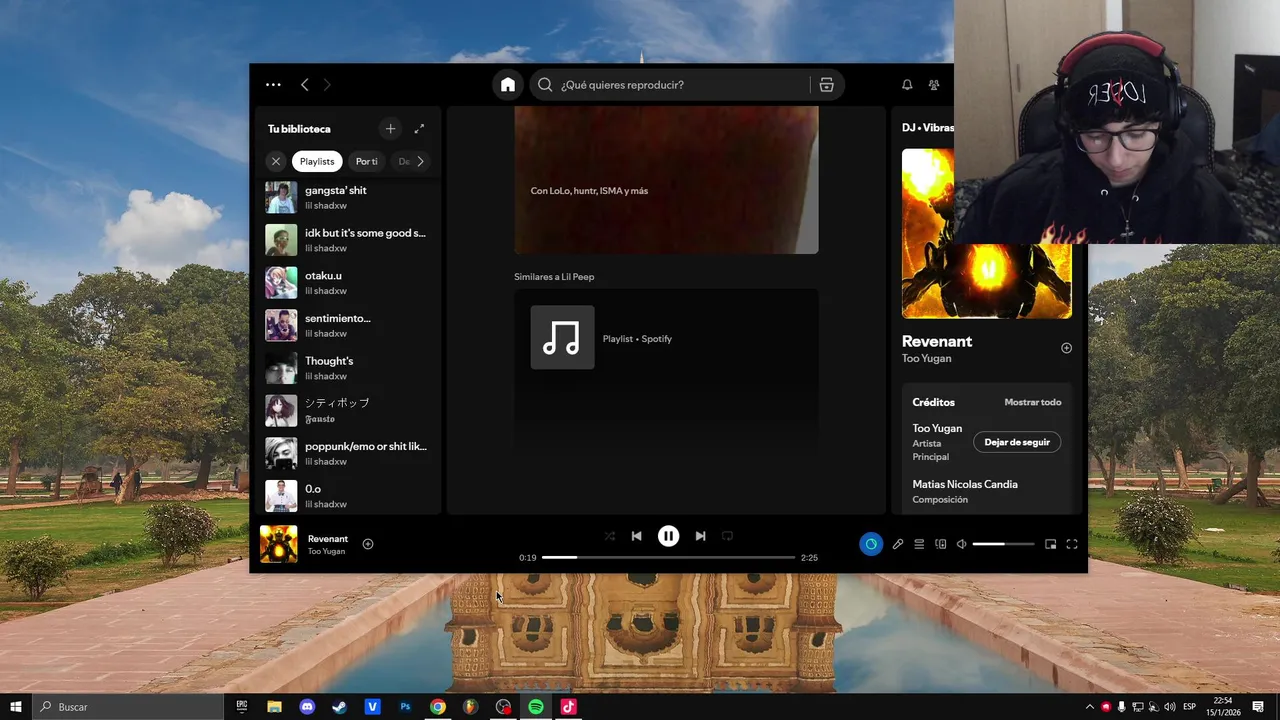Expand Tu biblioteca to full view
The image size is (1280, 720).
tap(419, 129)
